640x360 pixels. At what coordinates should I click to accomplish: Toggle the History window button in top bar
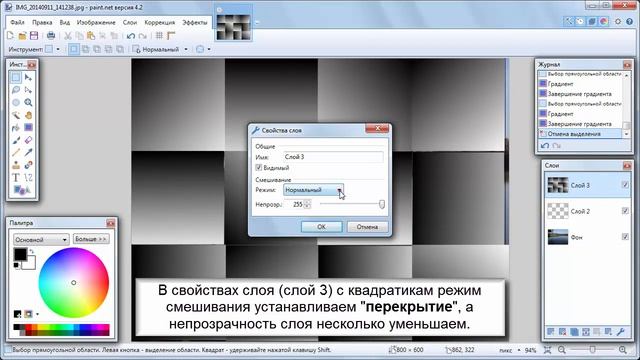[x=580, y=21]
